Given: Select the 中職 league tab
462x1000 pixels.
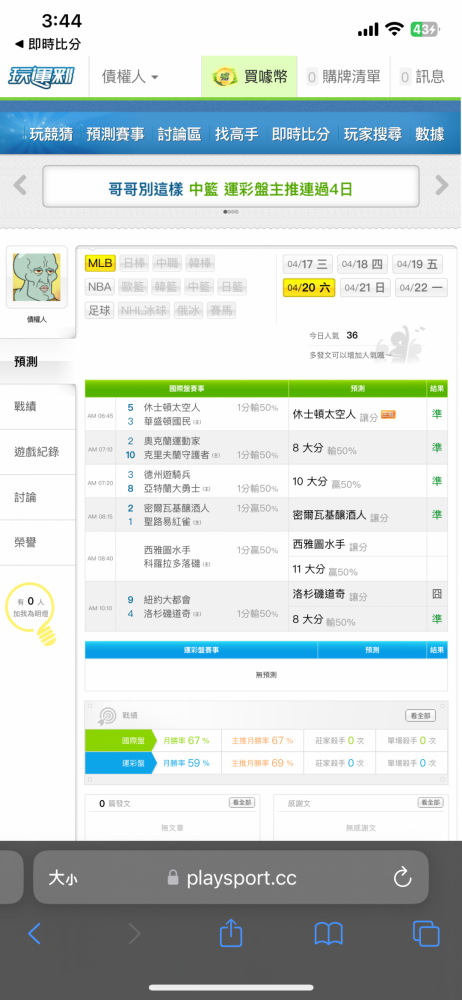Looking at the screenshot, I should 167,263.
